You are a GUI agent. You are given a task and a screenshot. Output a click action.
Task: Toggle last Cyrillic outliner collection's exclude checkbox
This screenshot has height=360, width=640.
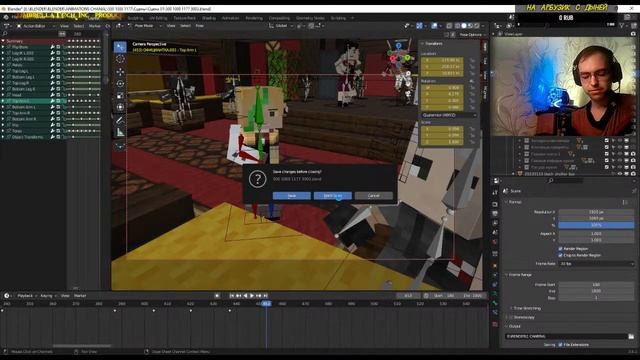607,167
